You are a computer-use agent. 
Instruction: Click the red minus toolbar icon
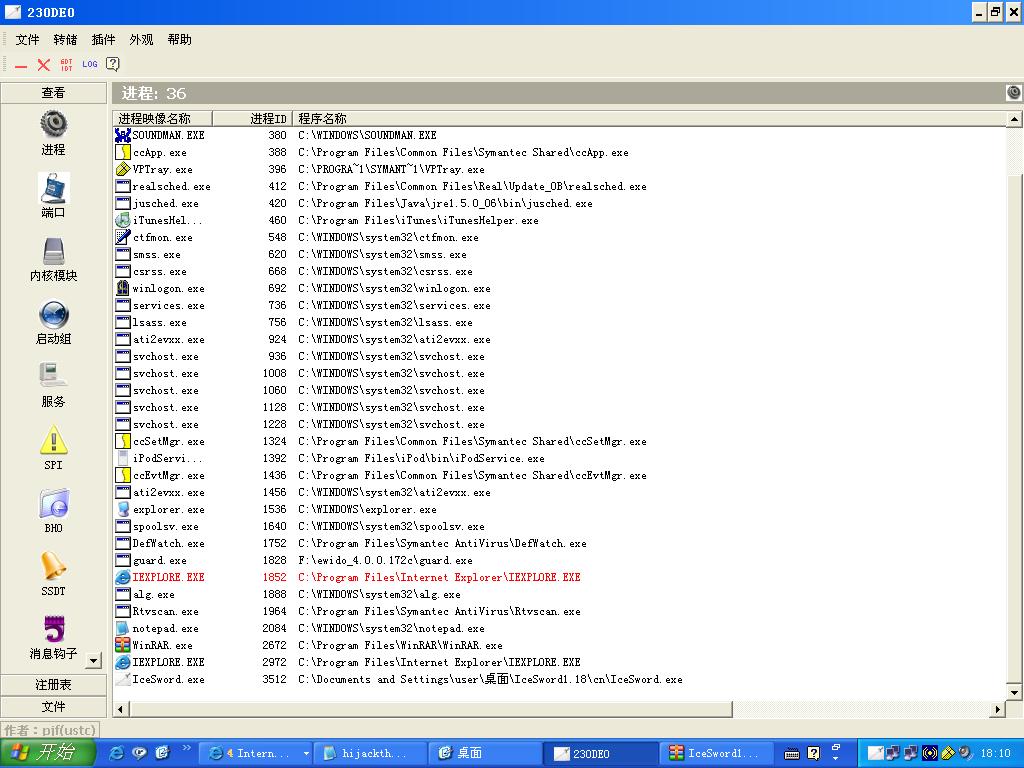pos(21,65)
